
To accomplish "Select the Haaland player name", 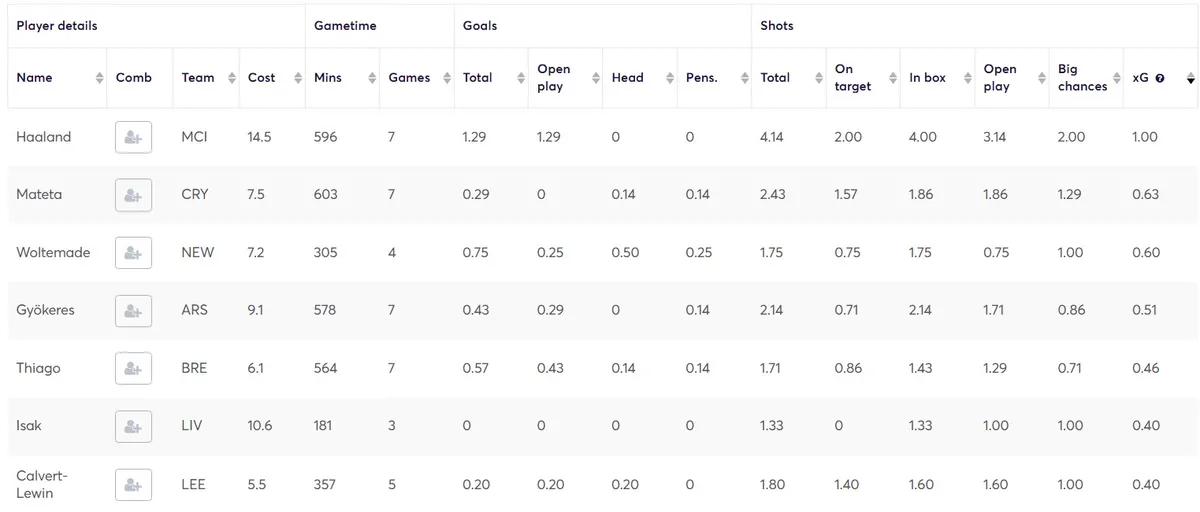I will pos(44,137).
